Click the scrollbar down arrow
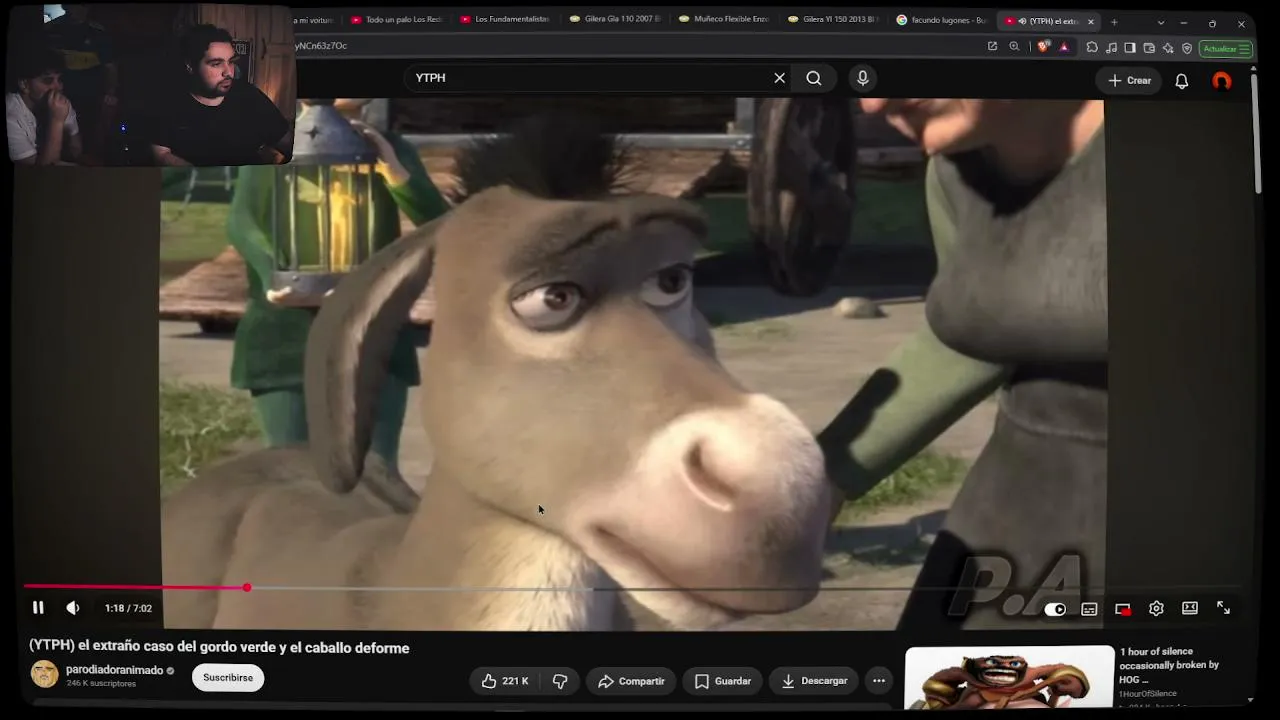 click(1250, 700)
